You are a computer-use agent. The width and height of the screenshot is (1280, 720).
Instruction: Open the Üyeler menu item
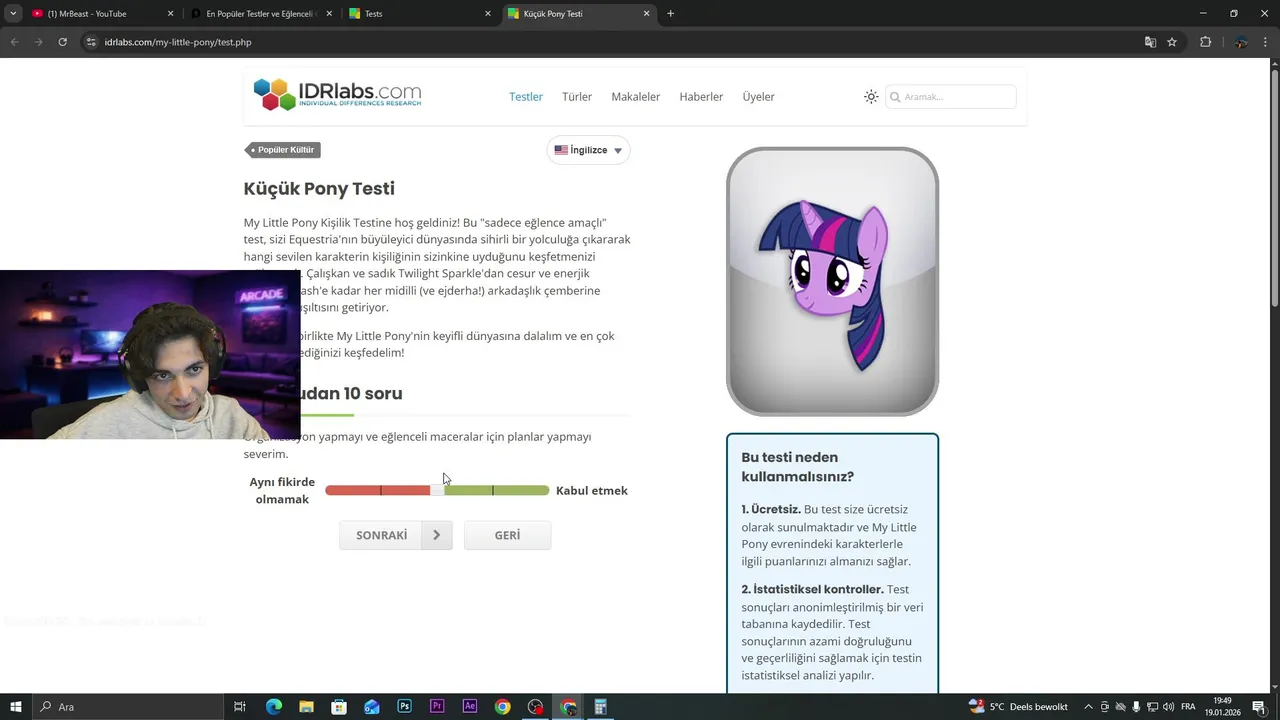(758, 97)
